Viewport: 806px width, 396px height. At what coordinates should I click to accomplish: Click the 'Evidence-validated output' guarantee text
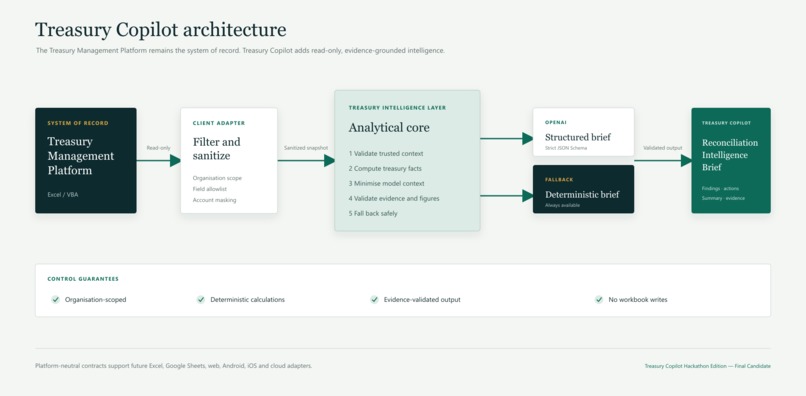coord(422,299)
